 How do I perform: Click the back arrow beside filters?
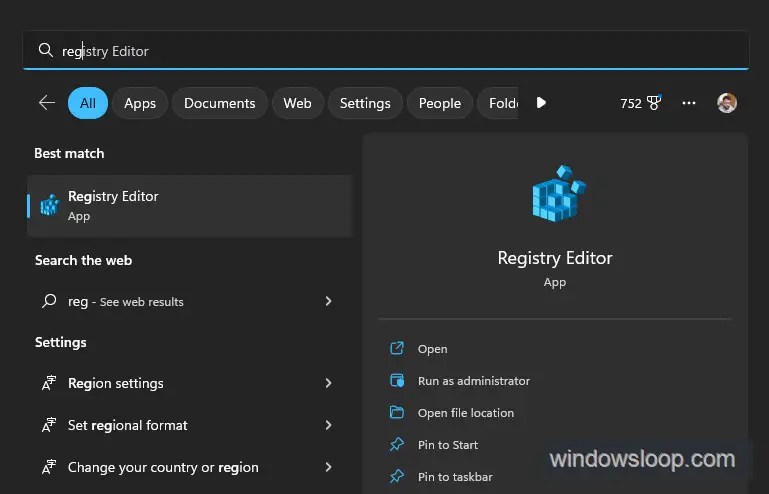47,103
